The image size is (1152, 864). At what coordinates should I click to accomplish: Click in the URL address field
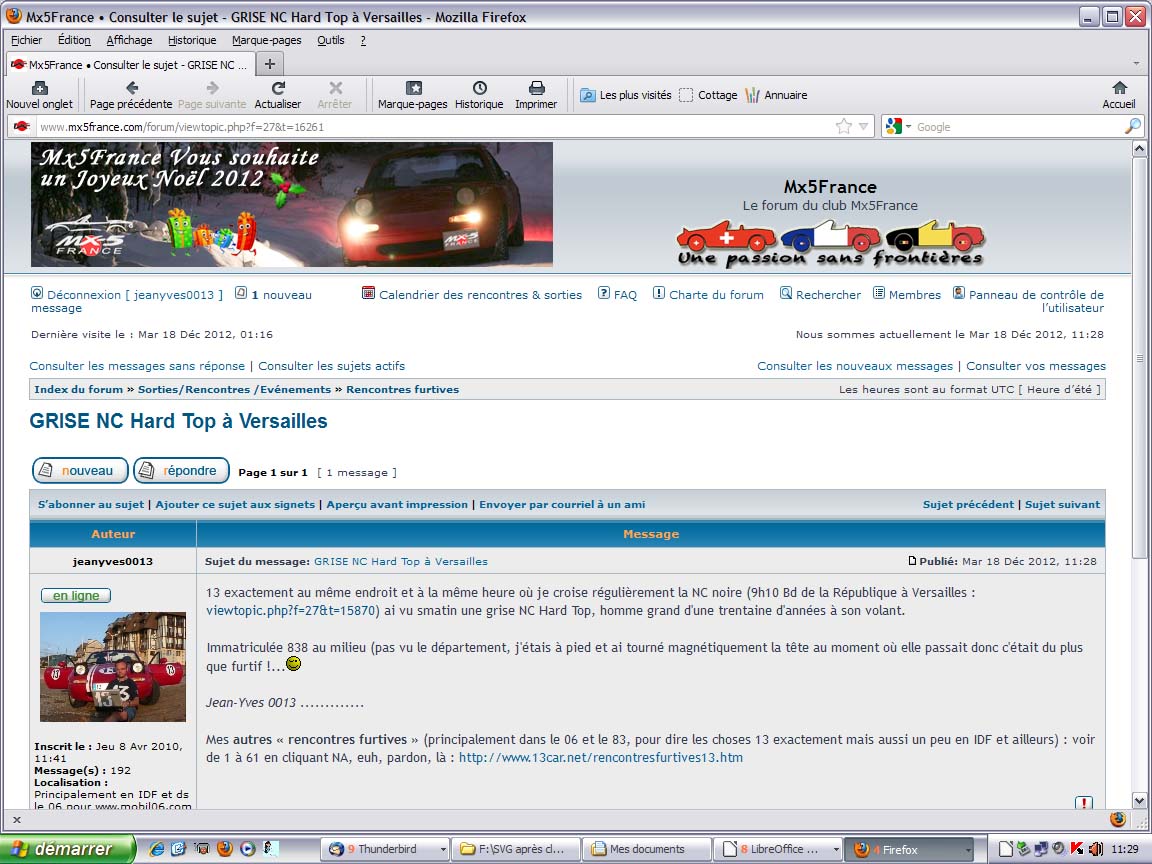[x=433, y=126]
